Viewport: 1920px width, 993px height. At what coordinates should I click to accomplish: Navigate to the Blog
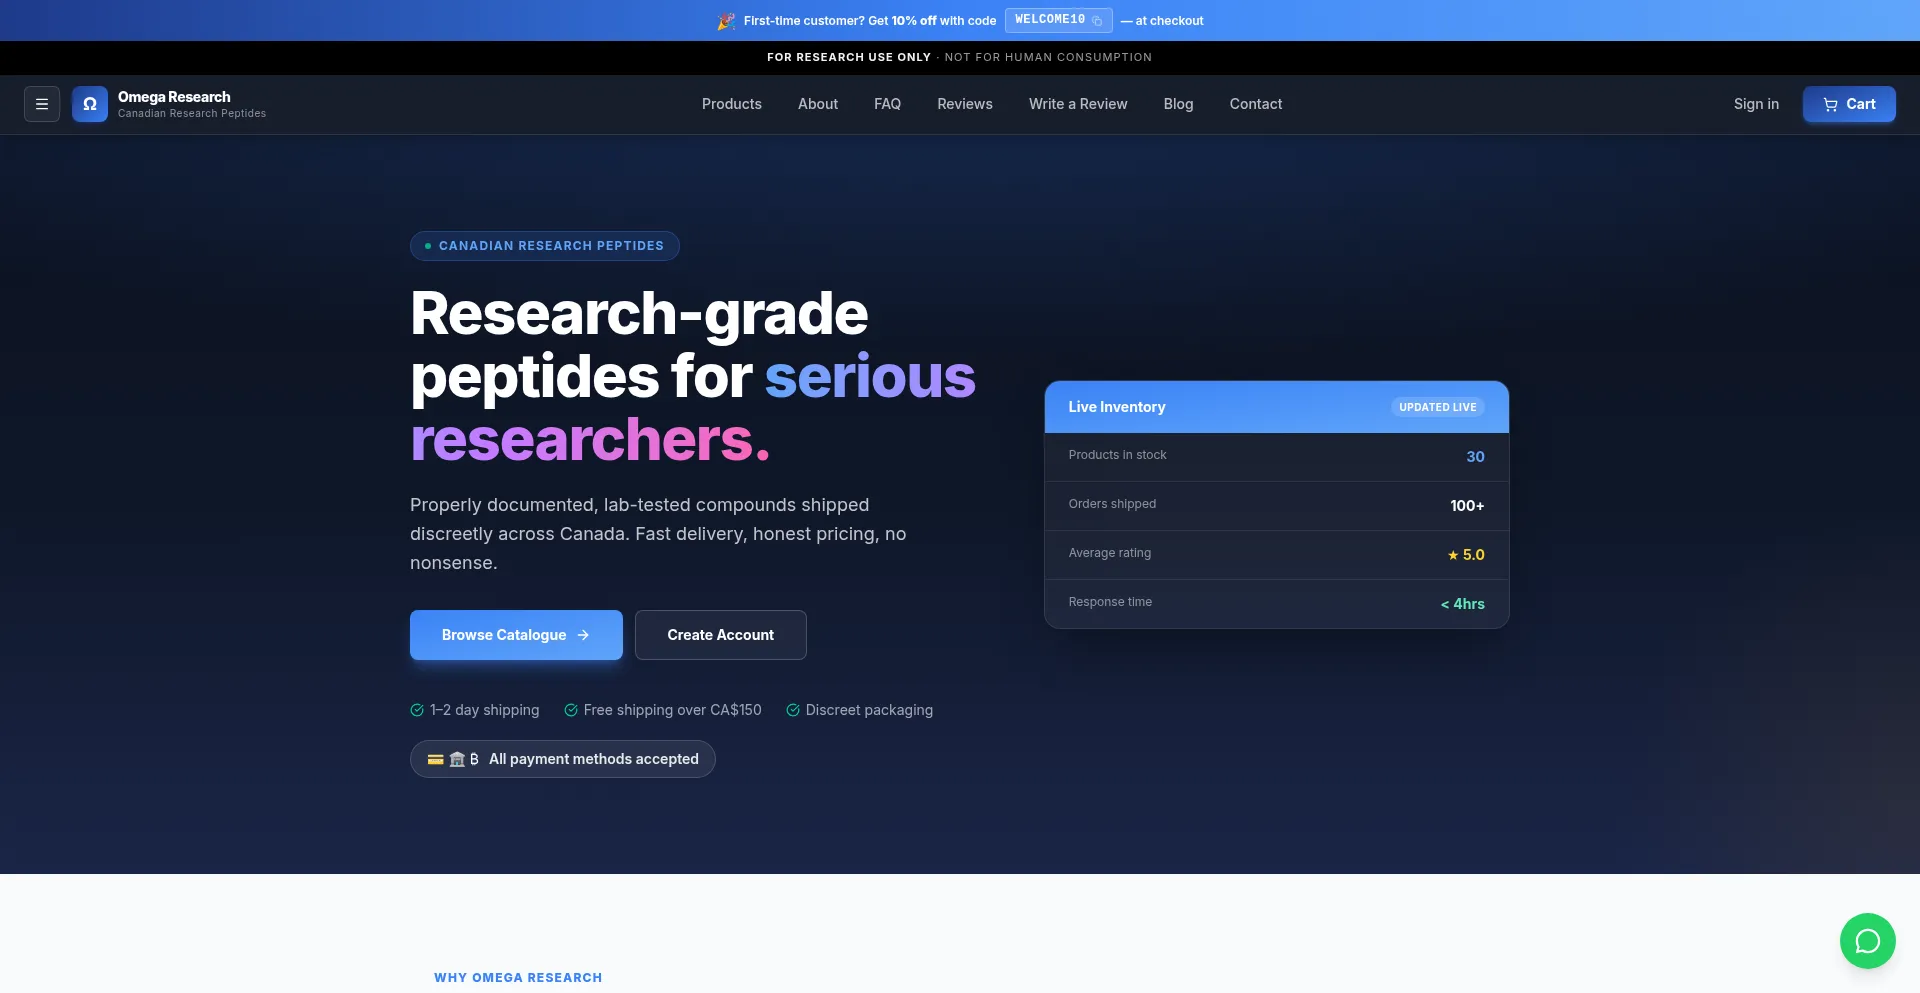1178,104
